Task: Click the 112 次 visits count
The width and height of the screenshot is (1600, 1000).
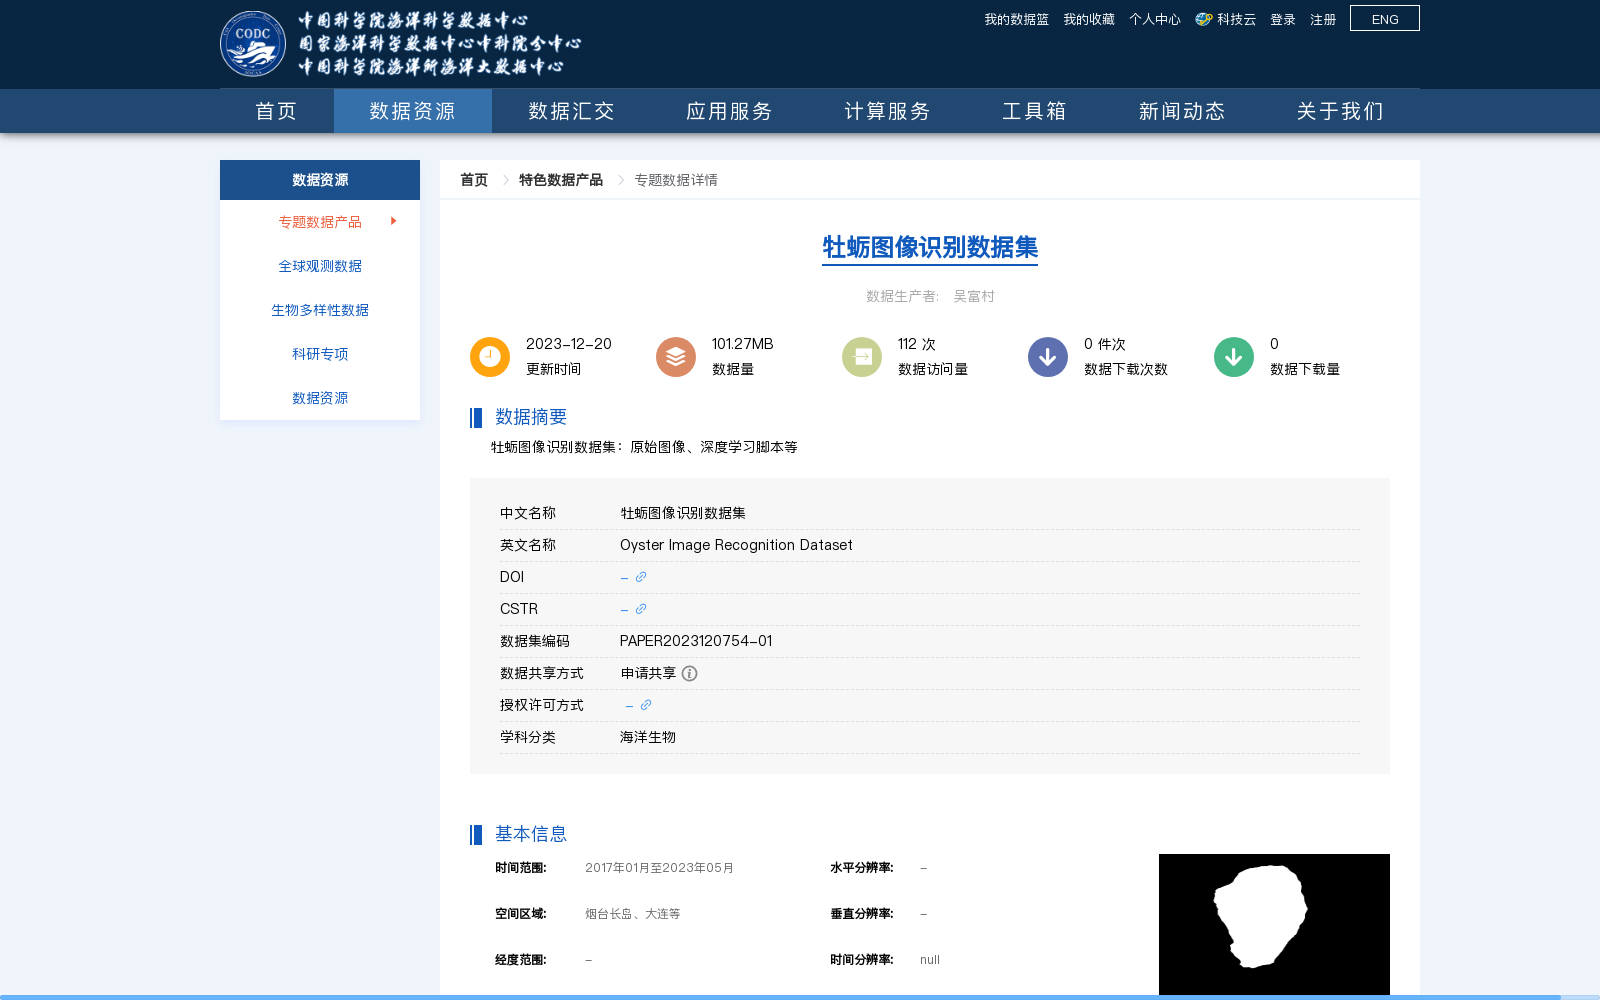Action: 917,344
